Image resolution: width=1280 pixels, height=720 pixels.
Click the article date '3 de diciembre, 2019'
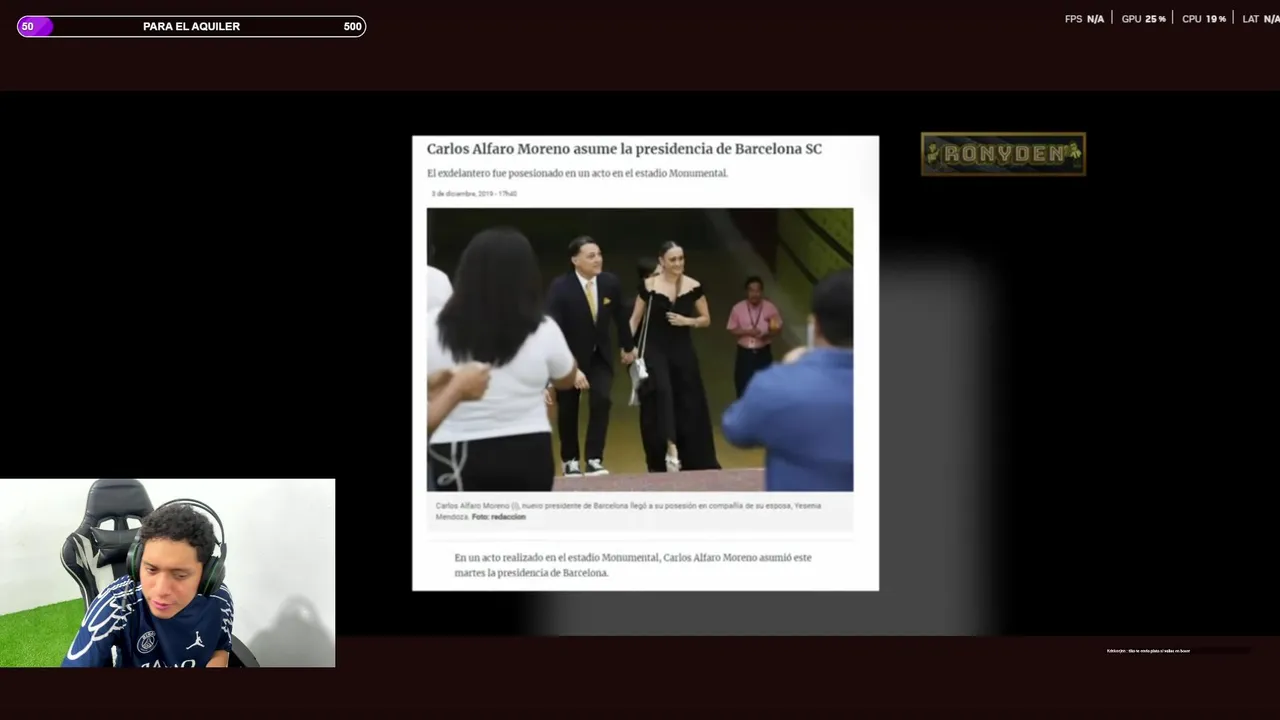[x=475, y=193]
